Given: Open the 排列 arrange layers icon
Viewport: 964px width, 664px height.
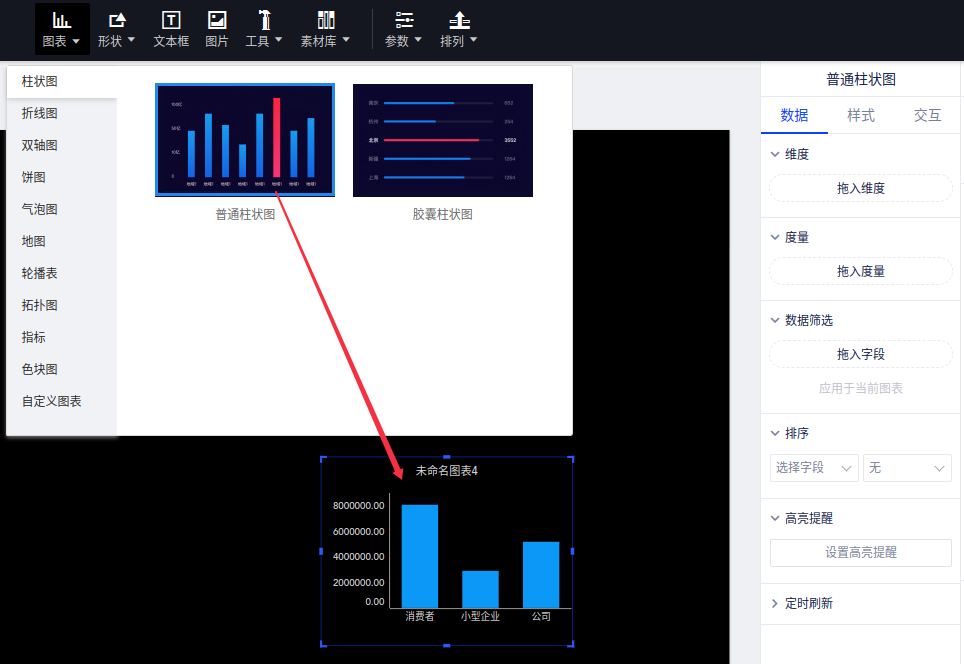Looking at the screenshot, I should click(x=459, y=20).
